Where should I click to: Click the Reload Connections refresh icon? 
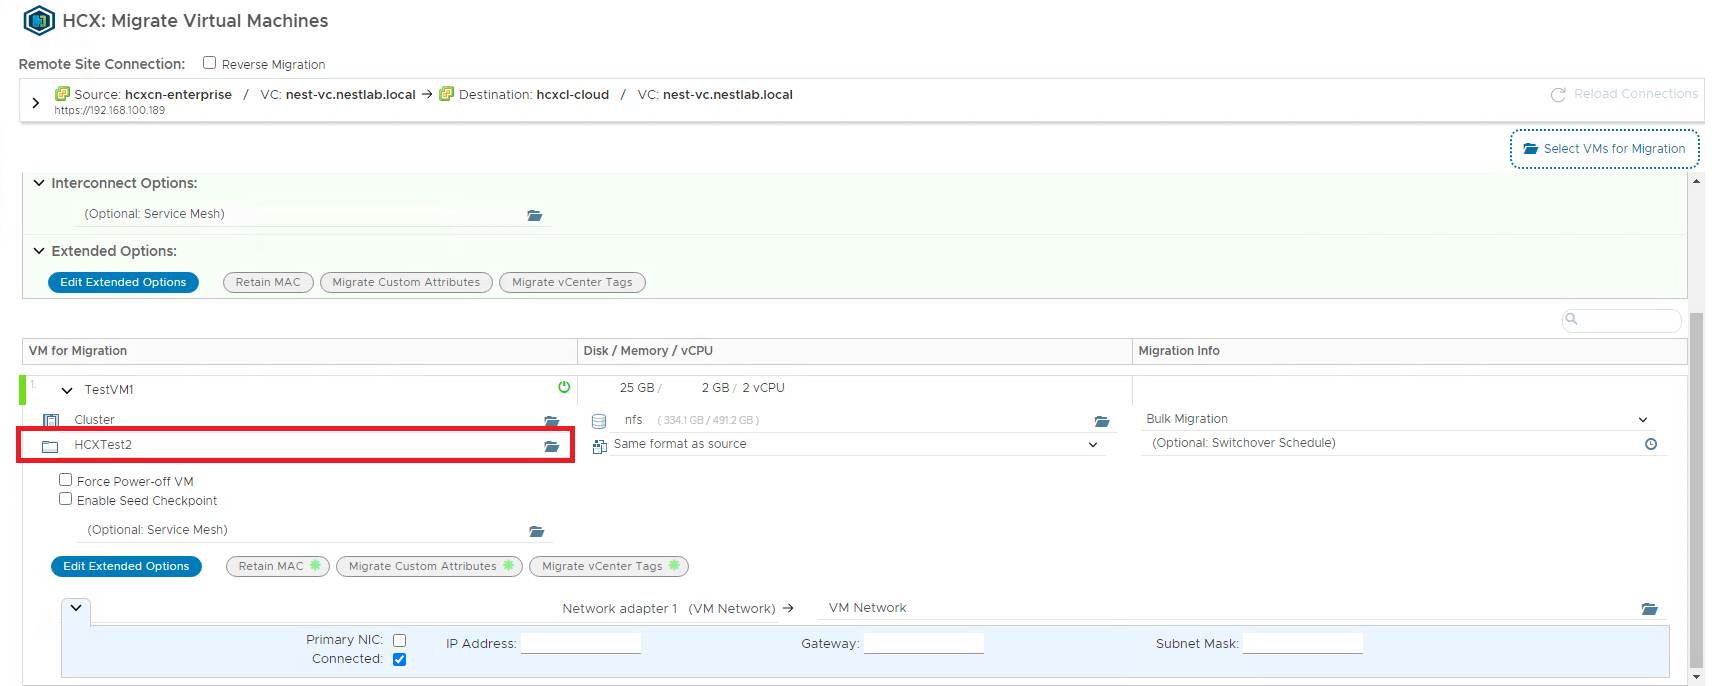click(x=1558, y=95)
